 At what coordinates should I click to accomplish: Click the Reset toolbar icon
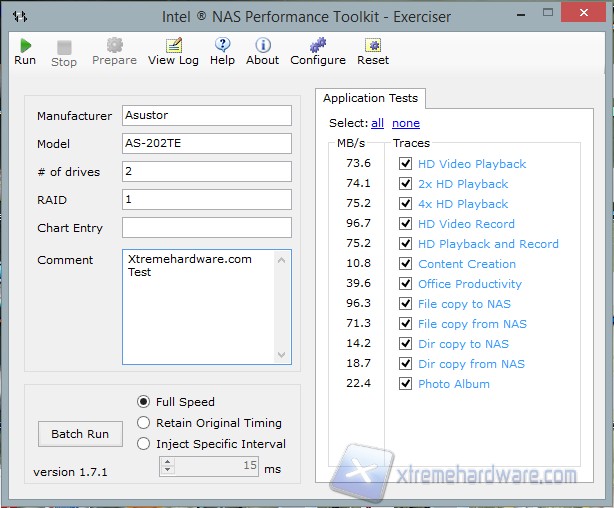[373, 46]
